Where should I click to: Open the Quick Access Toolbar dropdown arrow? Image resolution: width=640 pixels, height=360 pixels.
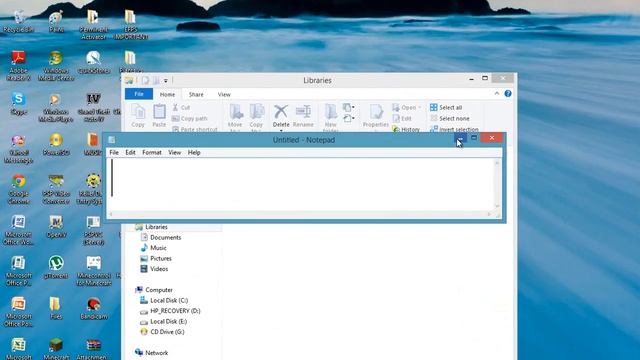click(x=166, y=81)
